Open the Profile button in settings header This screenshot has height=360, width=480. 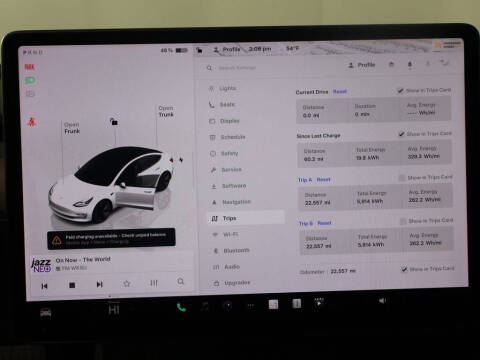click(362, 65)
